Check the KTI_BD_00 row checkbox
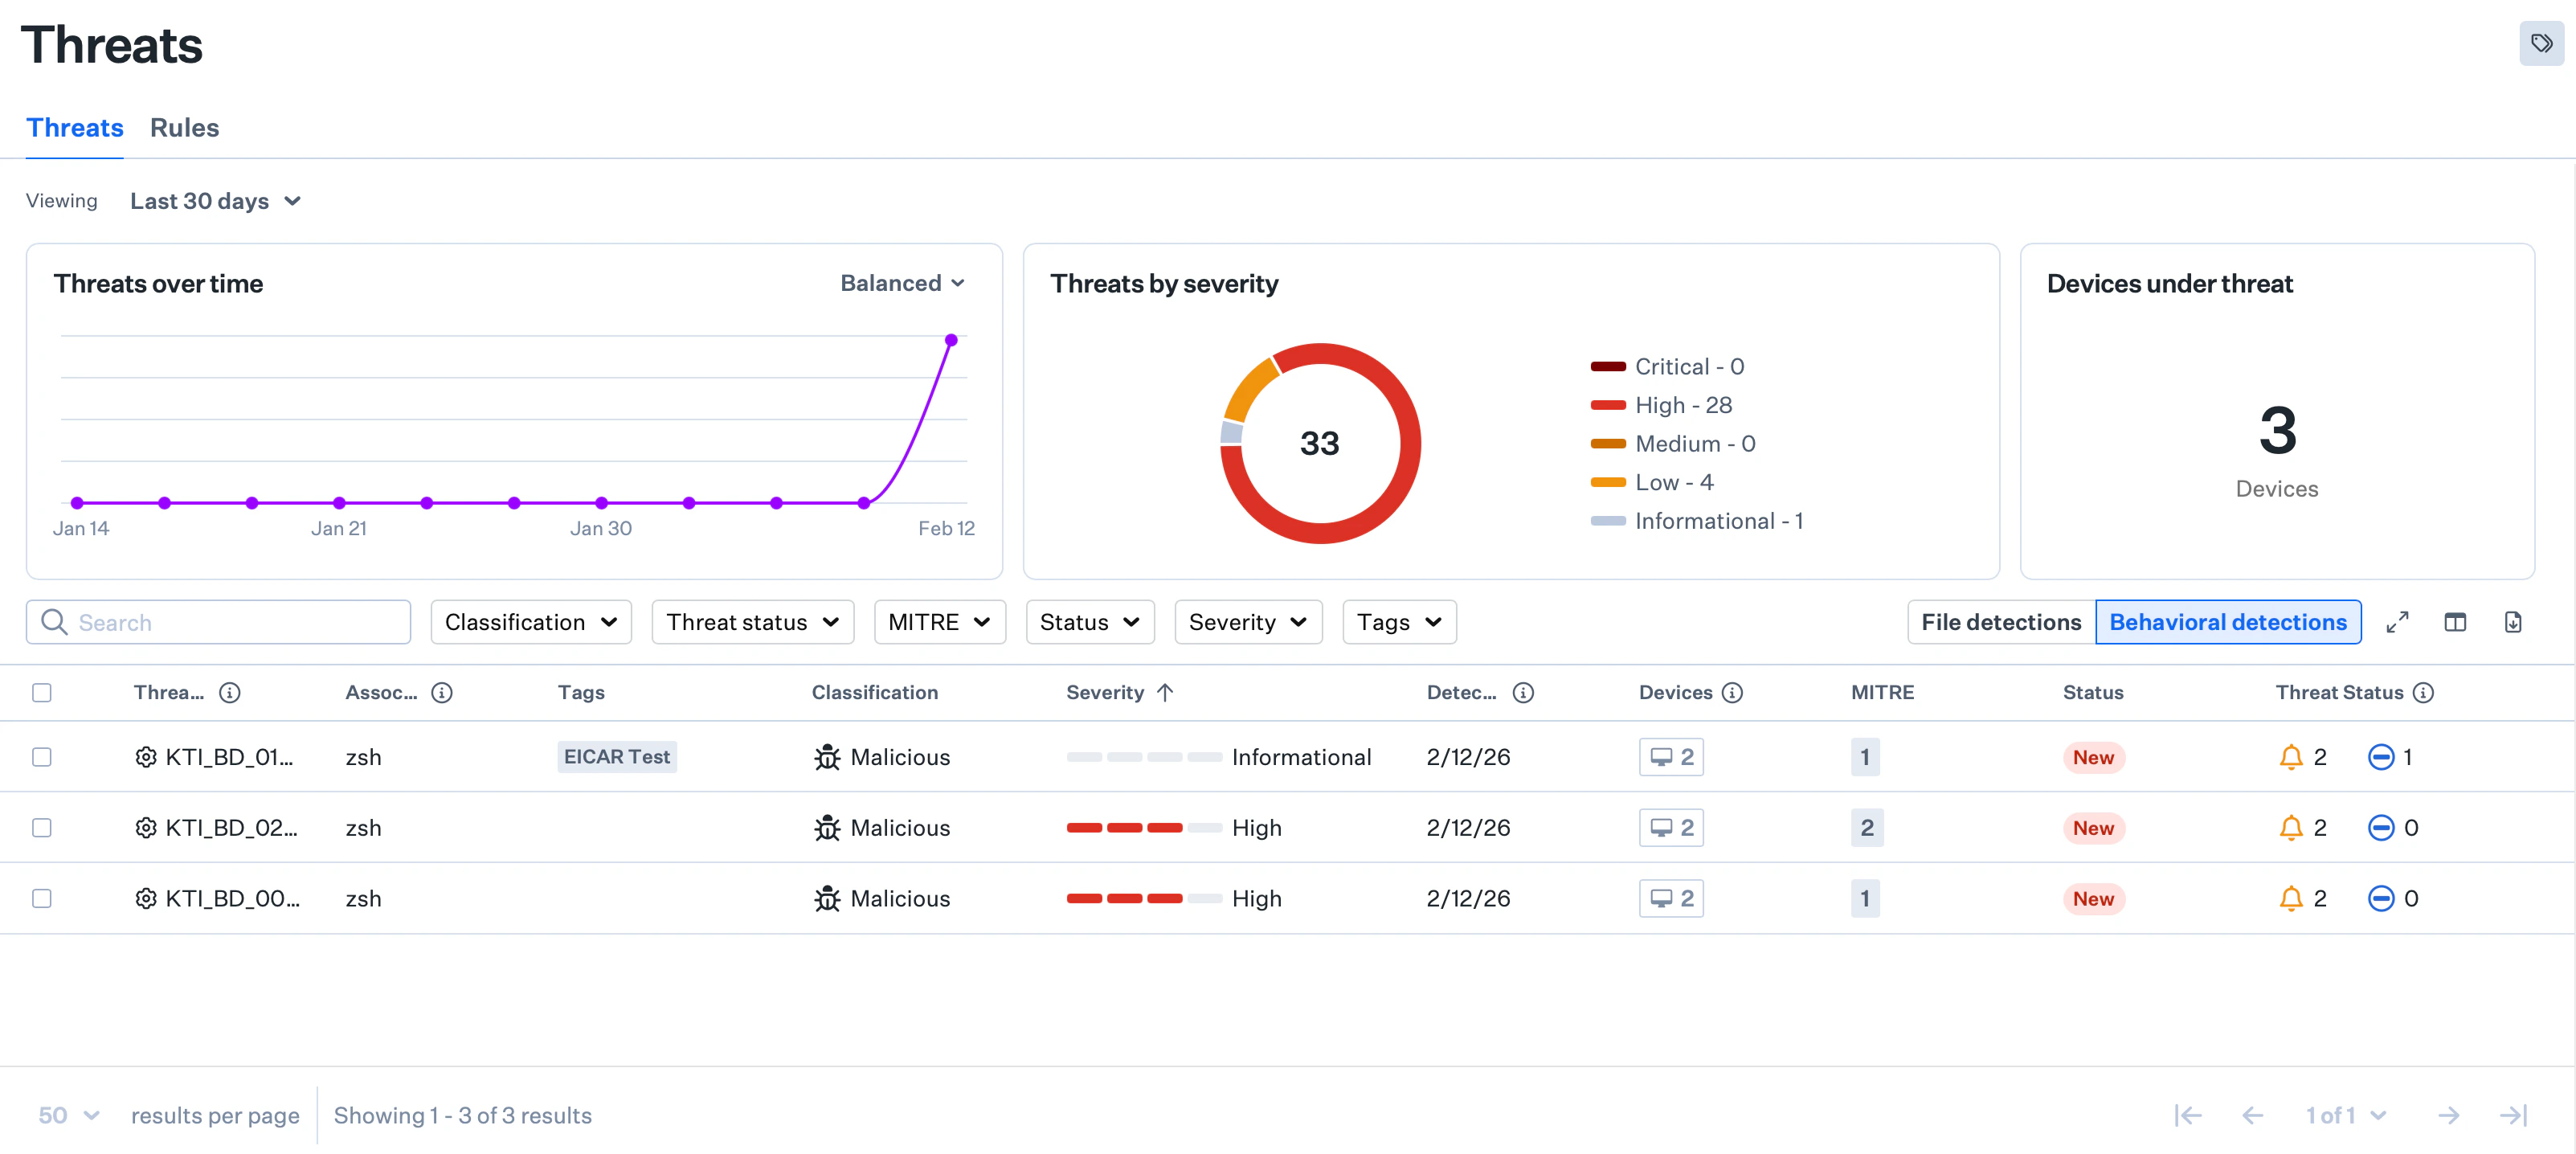Screen dimensions: 2576x1154 [41, 898]
